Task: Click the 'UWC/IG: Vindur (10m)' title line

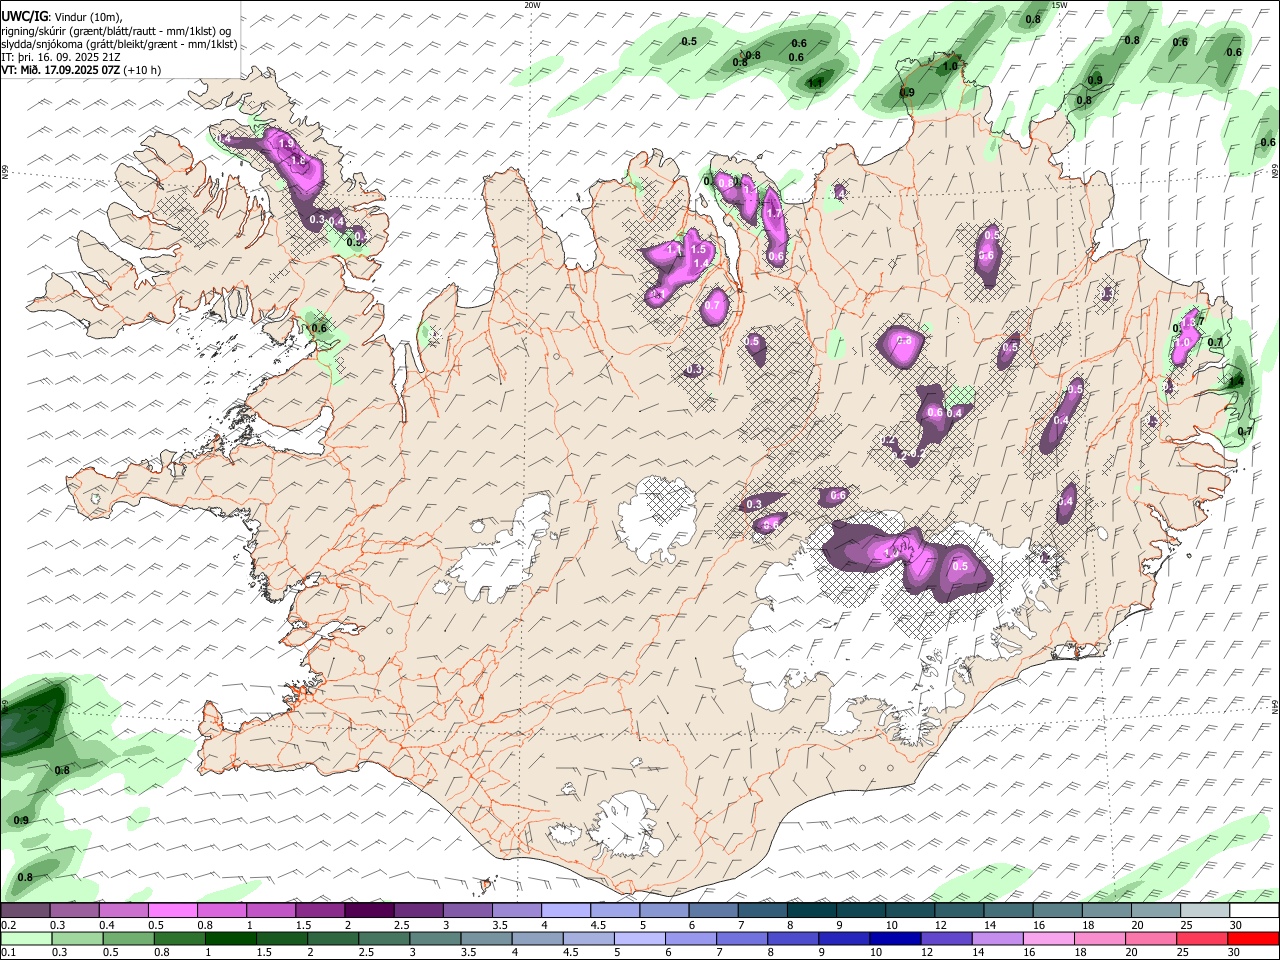Action: 61,17
